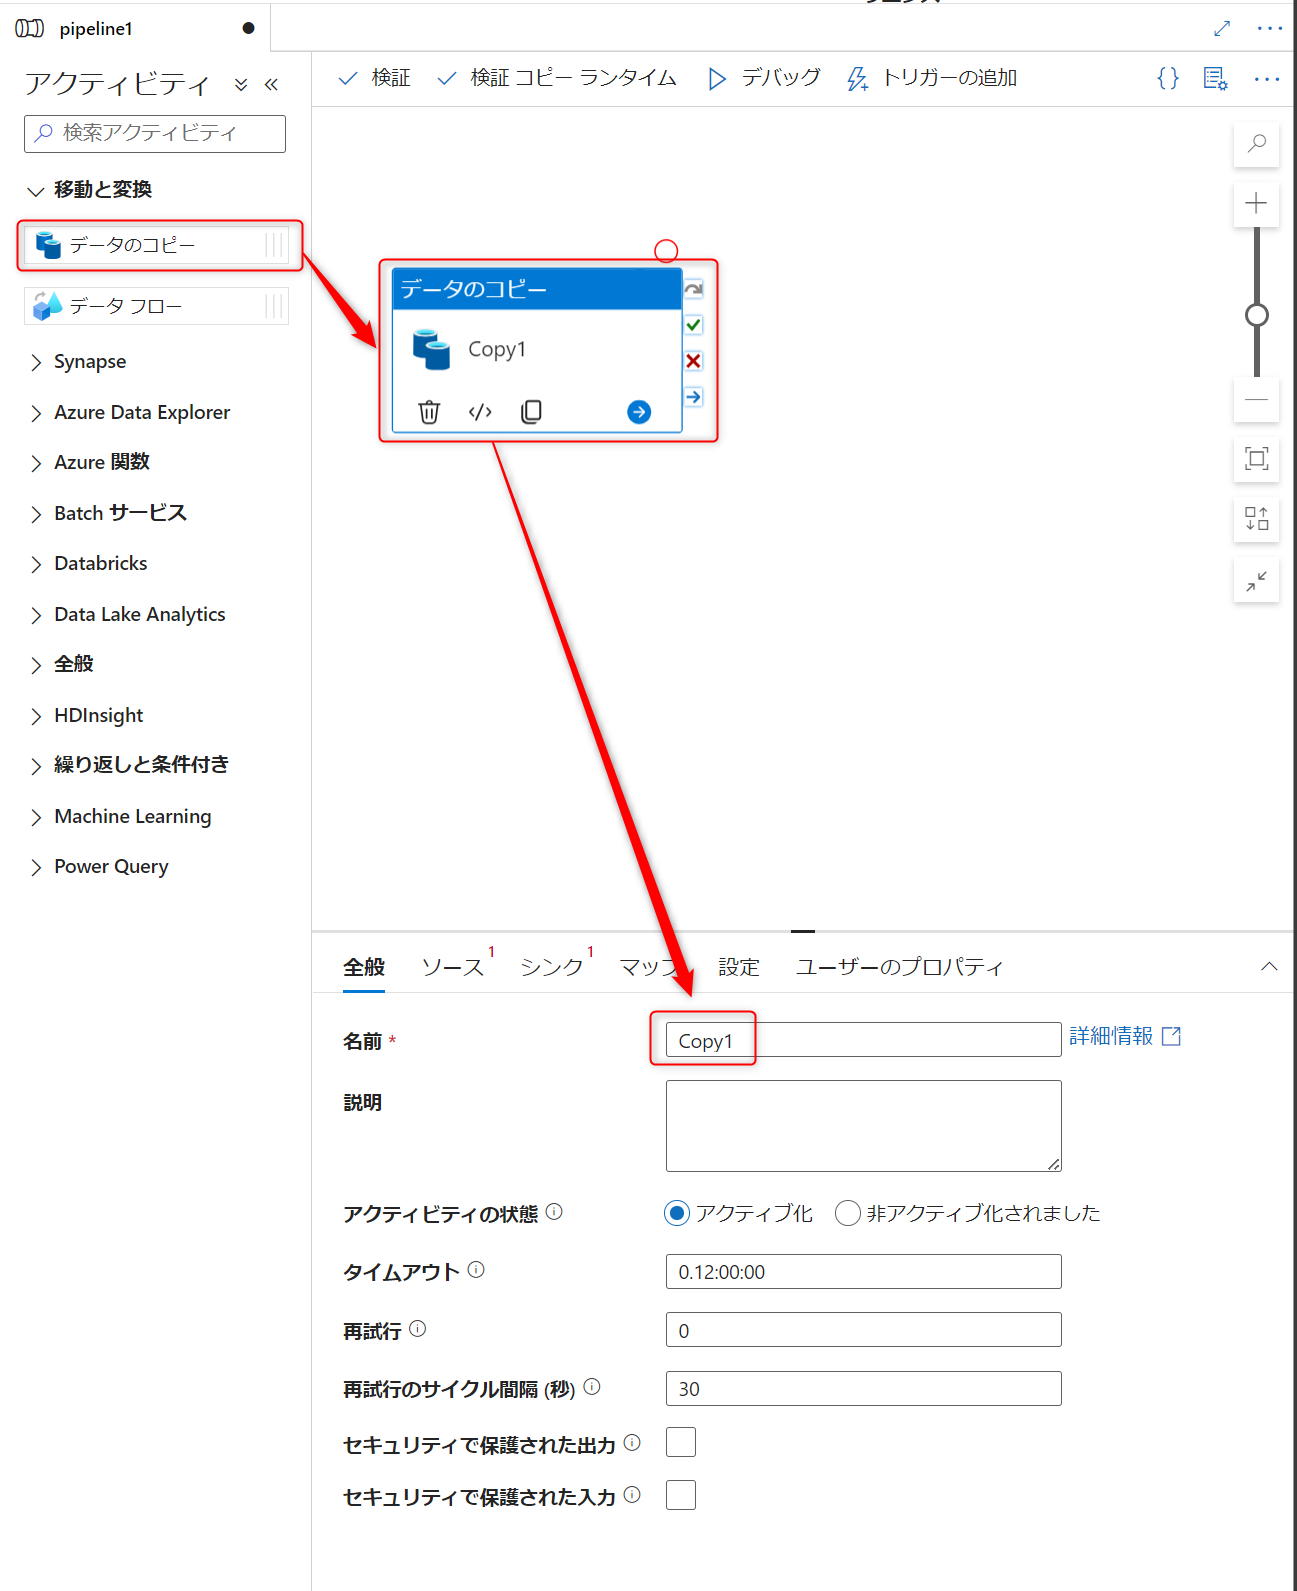
Task: Expand the Machine Learning category
Action: [x=121, y=817]
